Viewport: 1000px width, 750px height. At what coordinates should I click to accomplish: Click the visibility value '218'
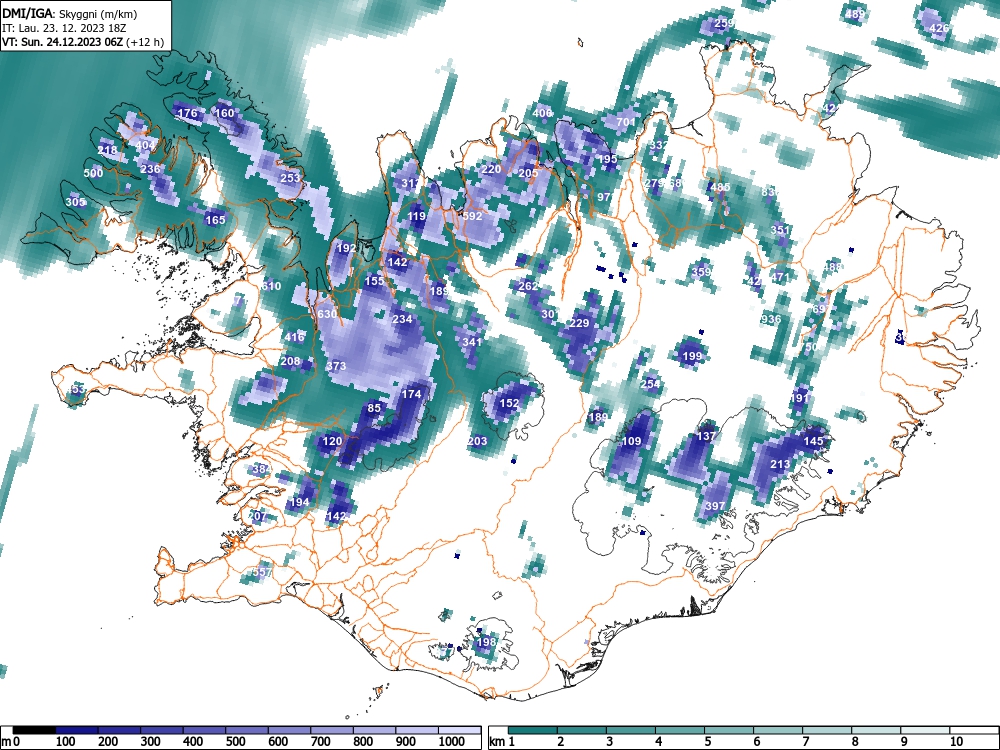[107, 151]
